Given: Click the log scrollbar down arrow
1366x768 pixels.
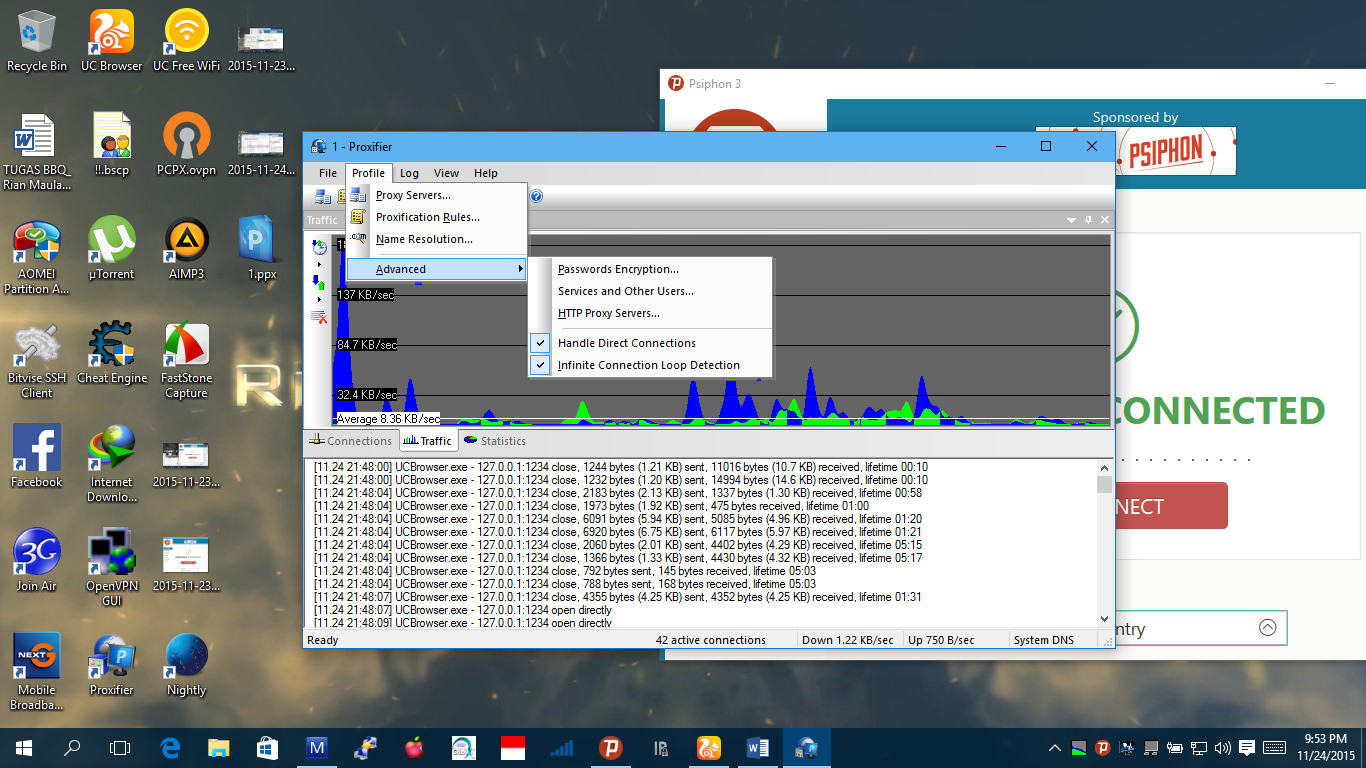Looking at the screenshot, I should coord(1104,619).
